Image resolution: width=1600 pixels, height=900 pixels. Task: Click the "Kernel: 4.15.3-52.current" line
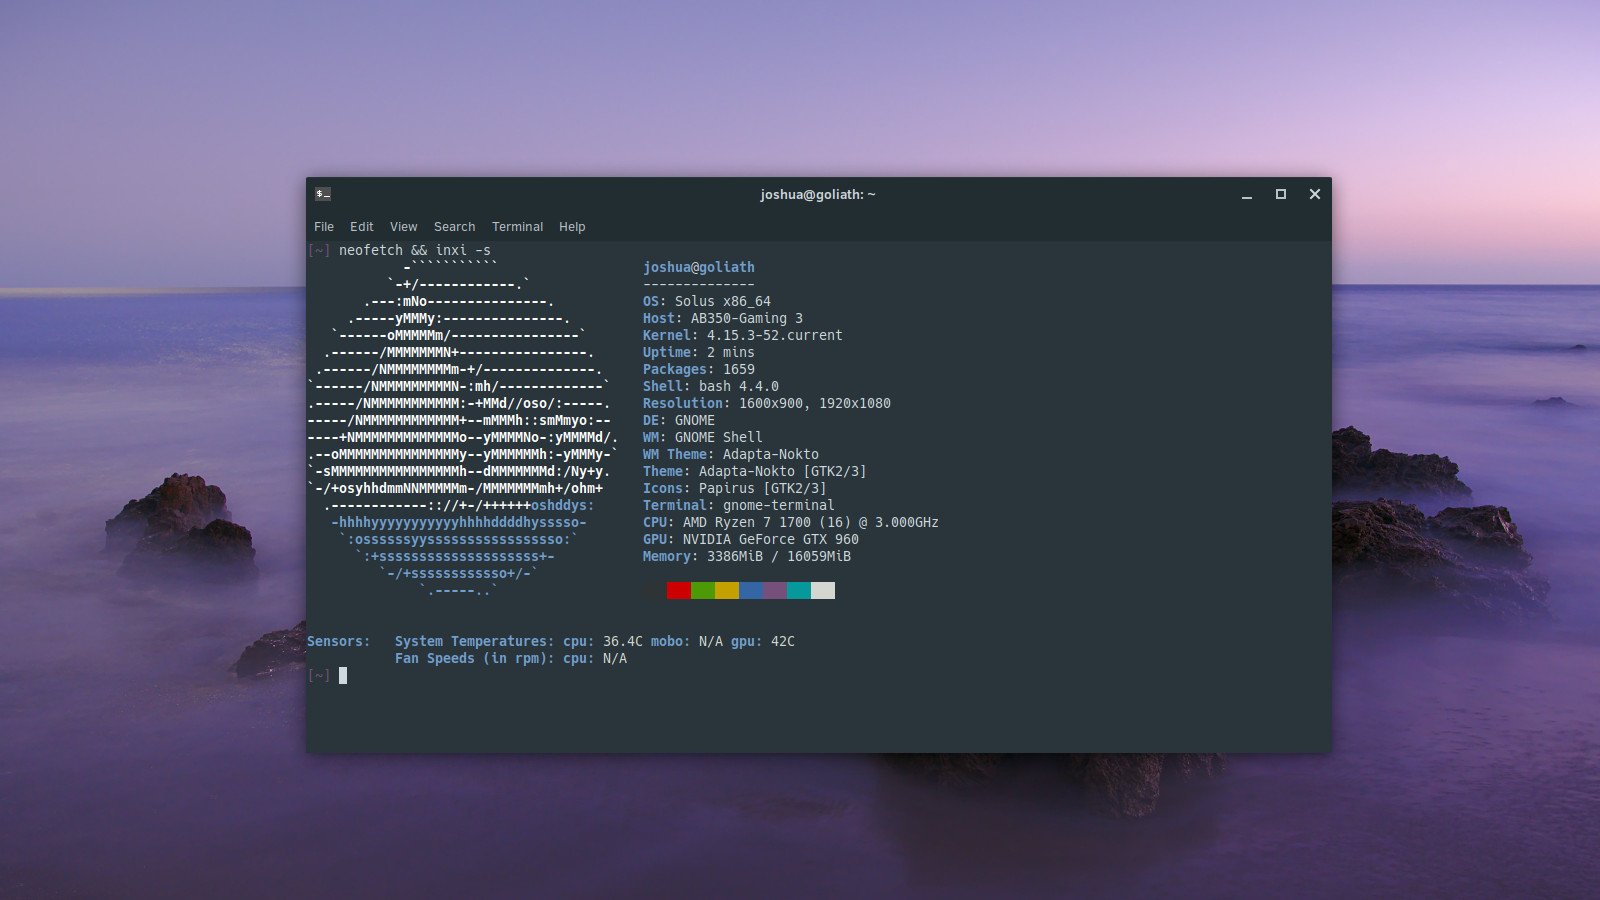point(743,335)
